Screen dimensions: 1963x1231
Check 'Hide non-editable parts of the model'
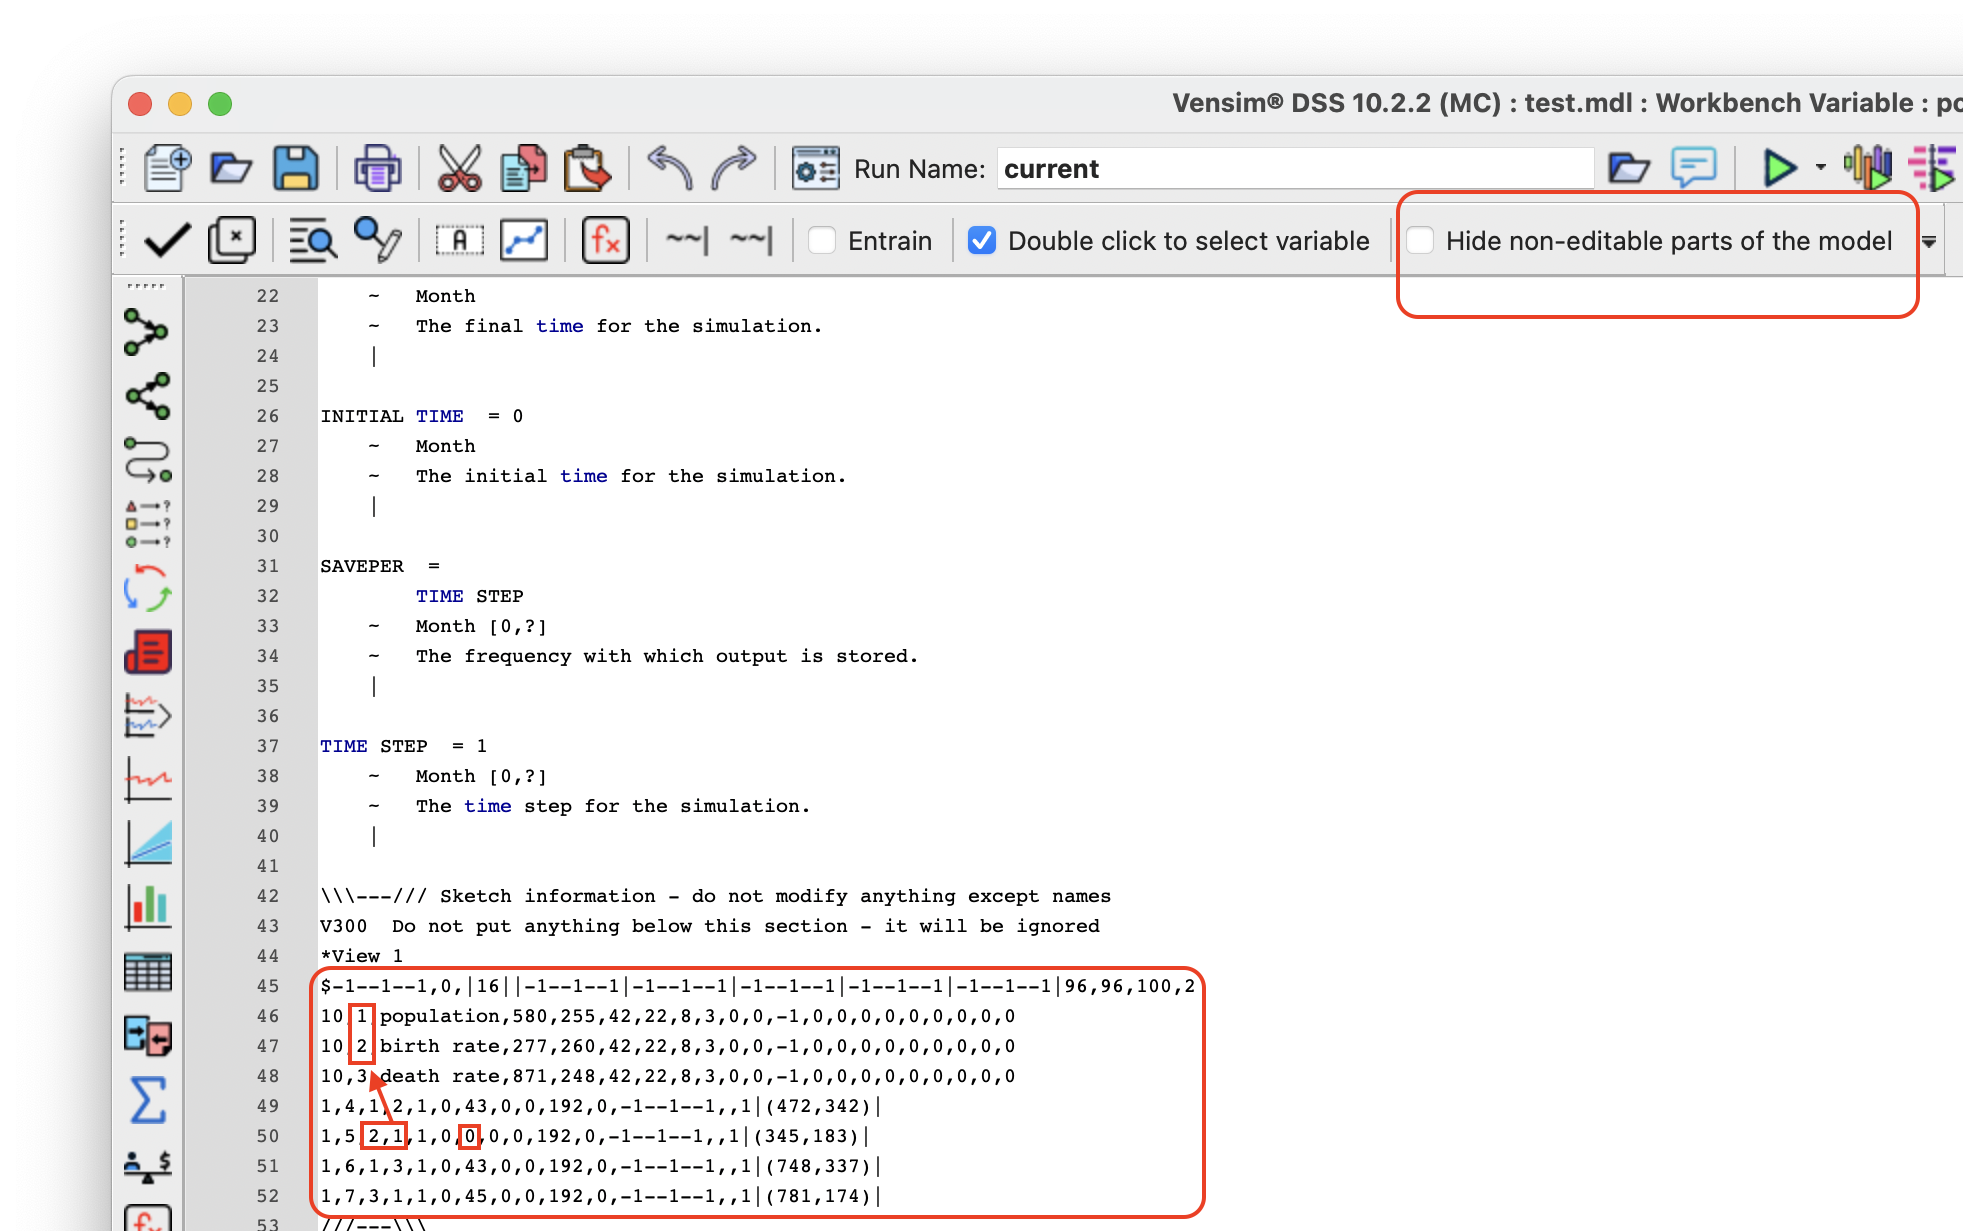pos(1420,240)
